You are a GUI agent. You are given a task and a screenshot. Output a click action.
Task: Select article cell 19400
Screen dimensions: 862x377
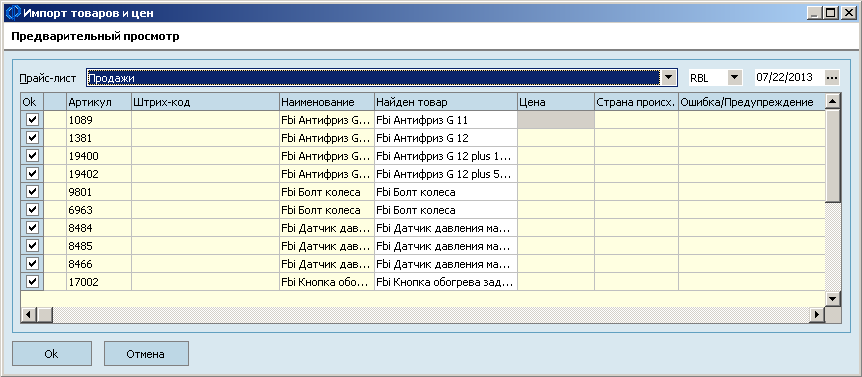[x=98, y=156]
